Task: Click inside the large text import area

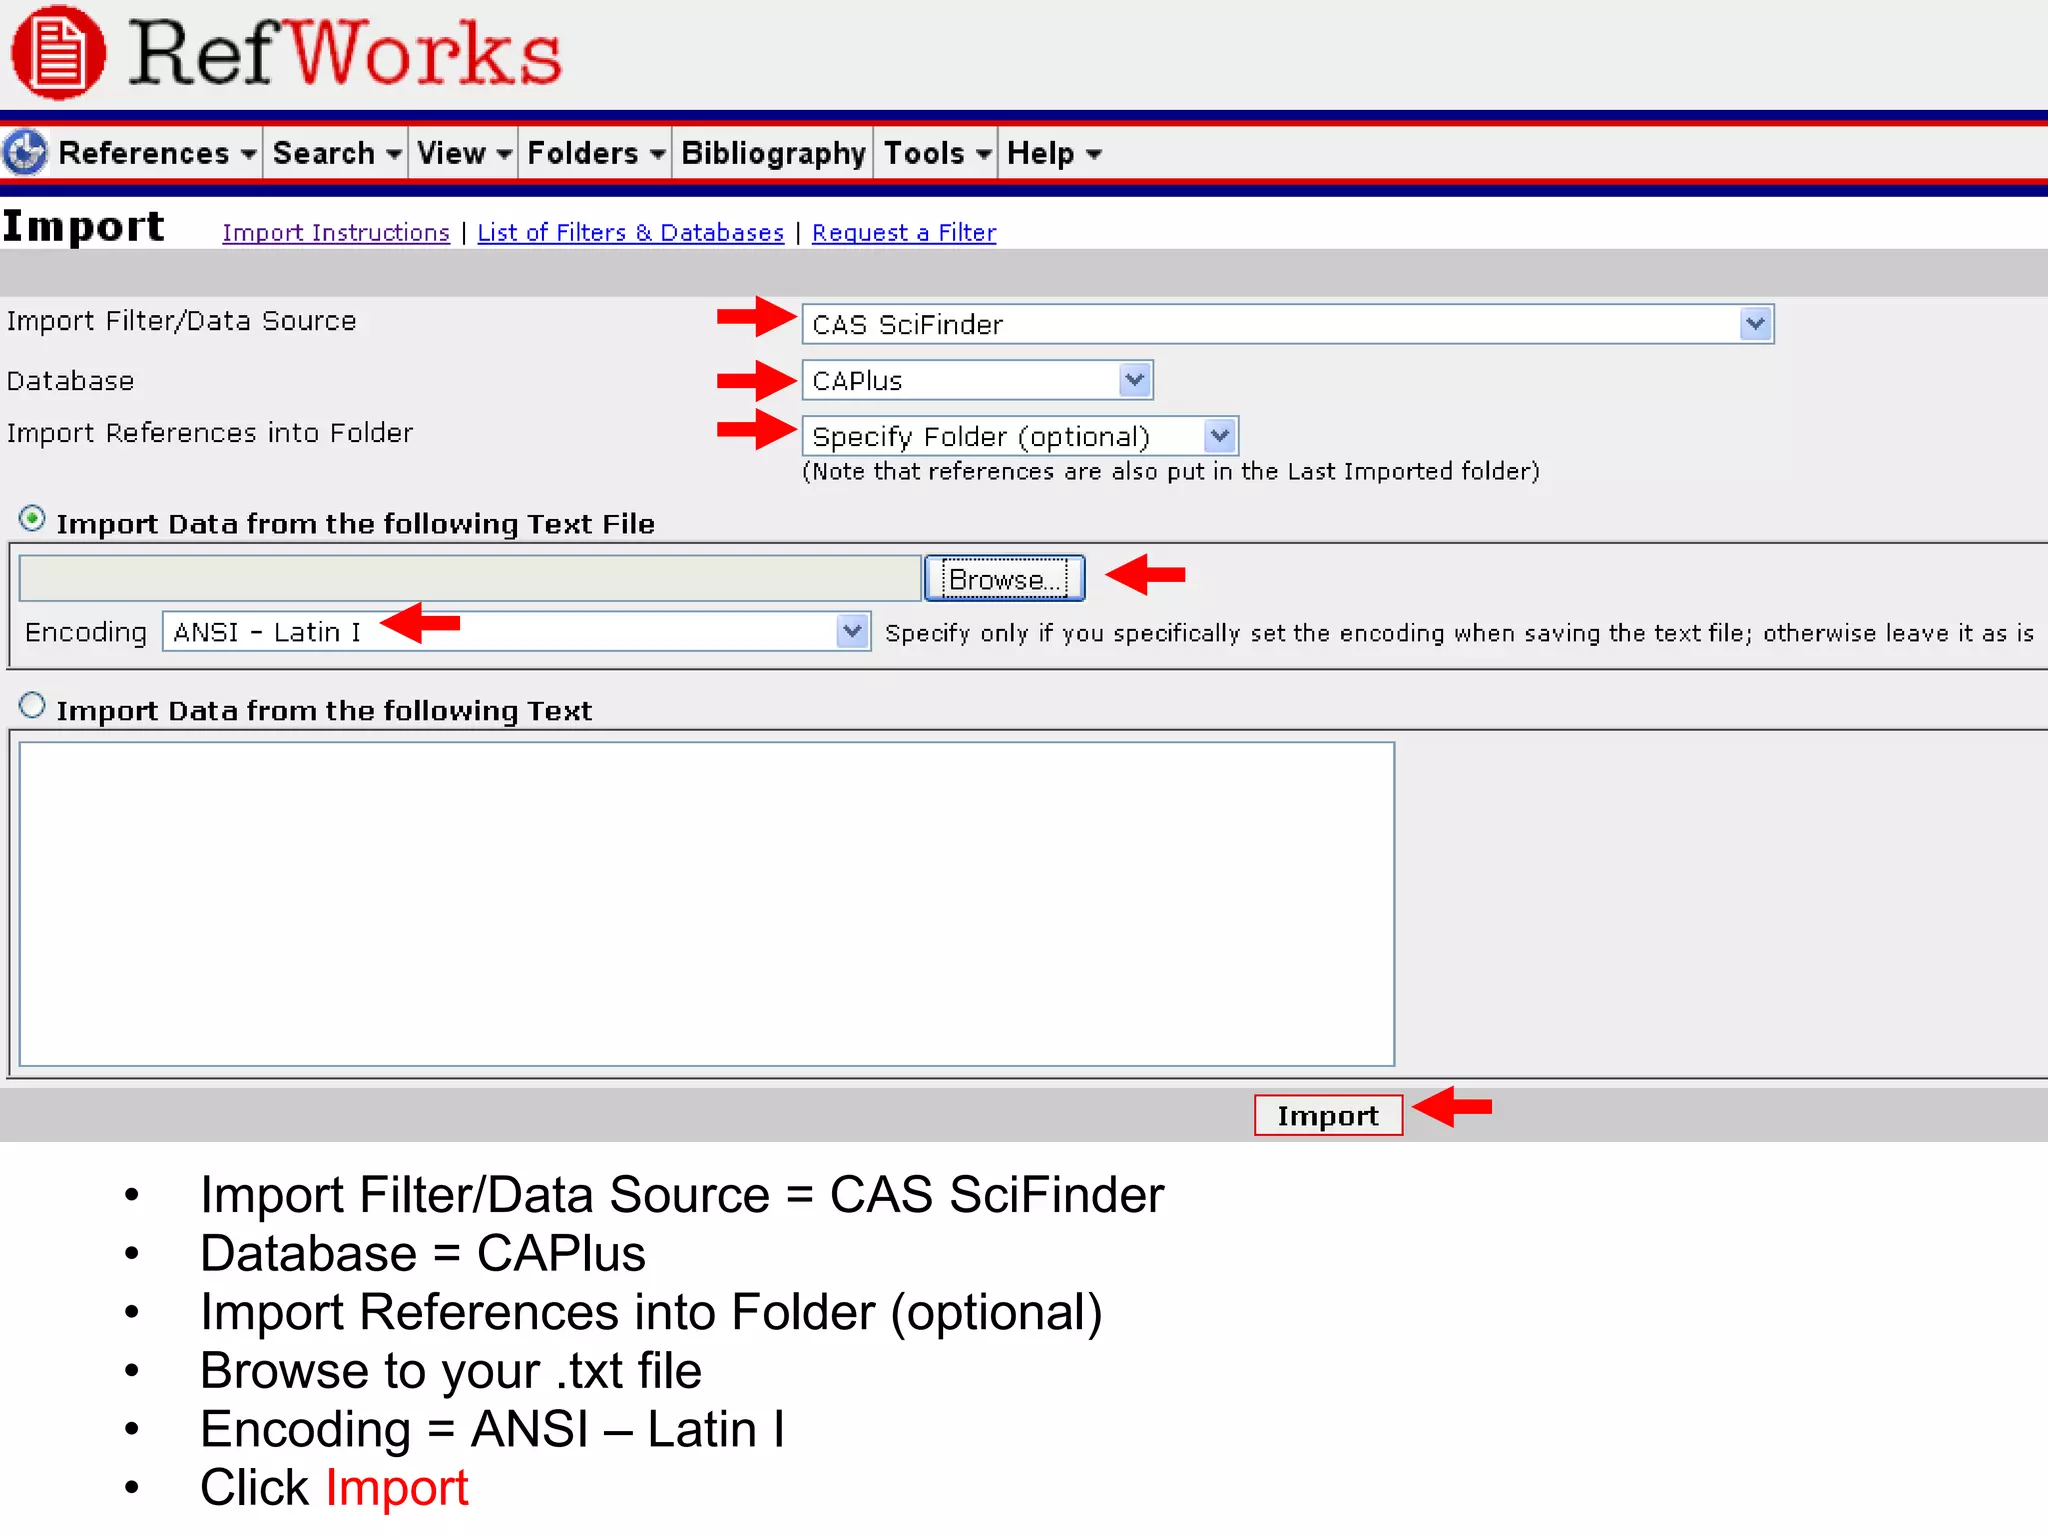Action: (x=707, y=904)
